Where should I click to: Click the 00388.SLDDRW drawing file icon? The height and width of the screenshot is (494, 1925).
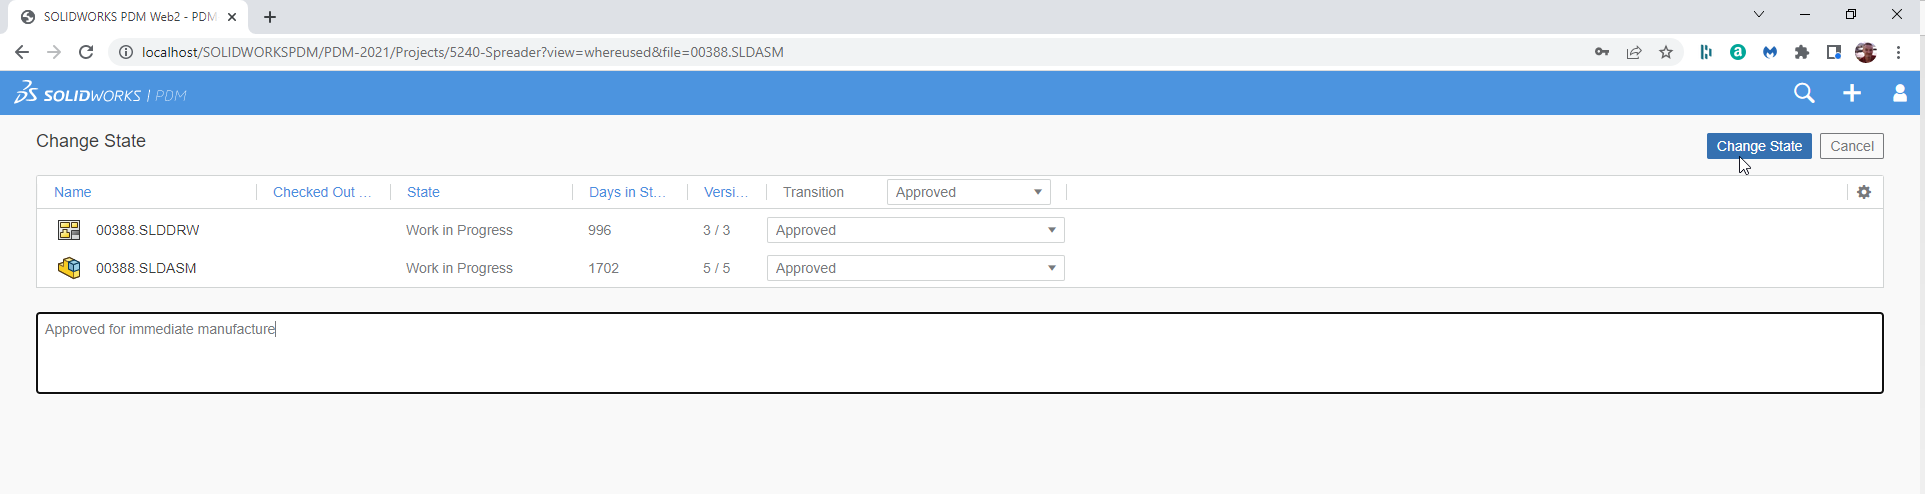(x=69, y=230)
